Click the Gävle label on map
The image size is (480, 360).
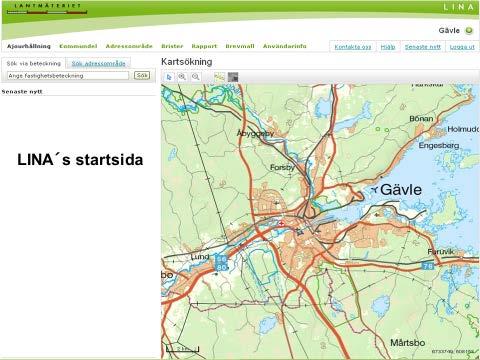click(401, 190)
